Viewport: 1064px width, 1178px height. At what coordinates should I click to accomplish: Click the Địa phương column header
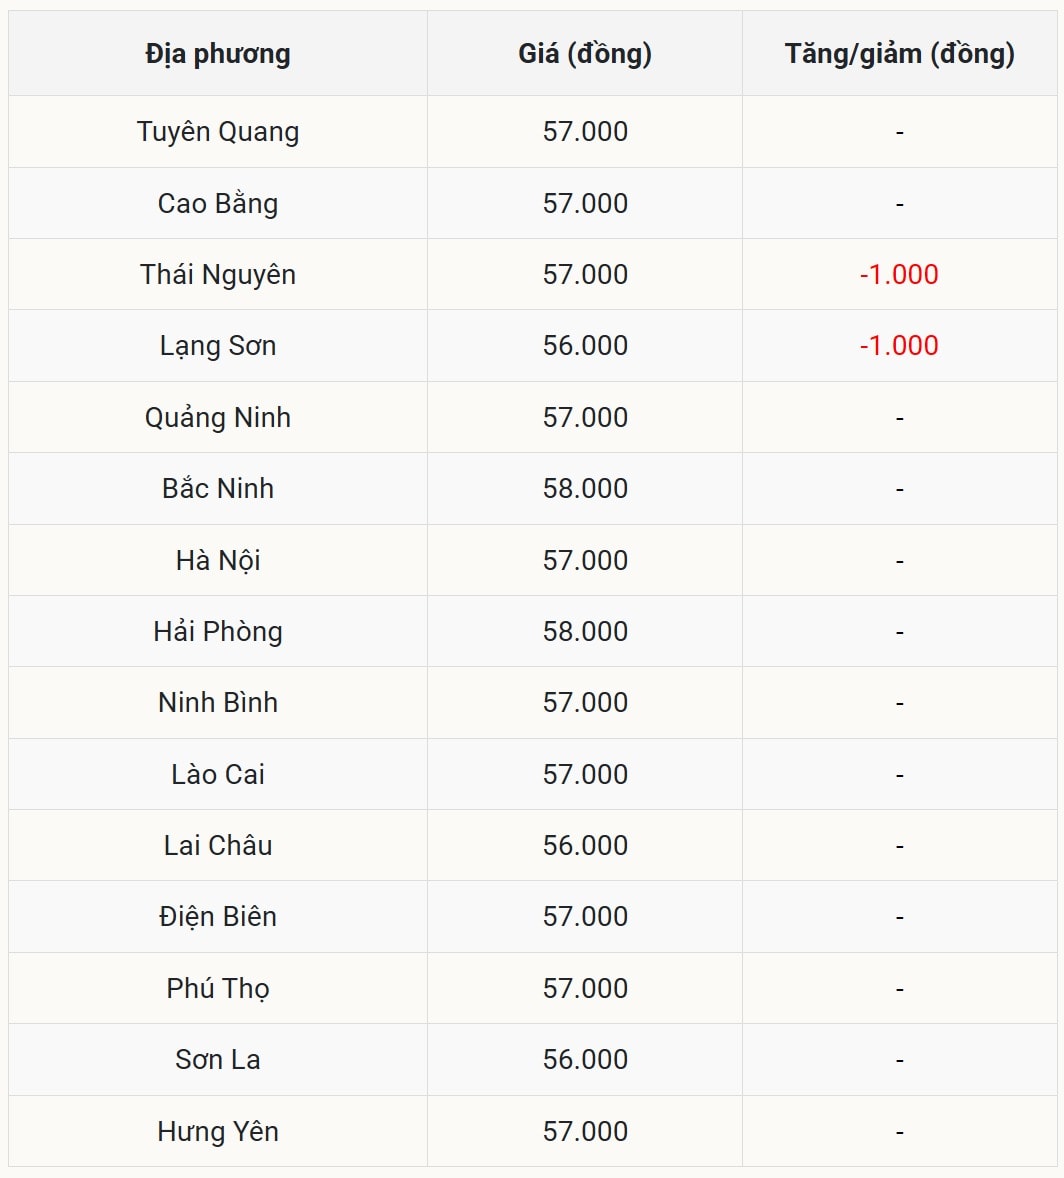coord(218,54)
